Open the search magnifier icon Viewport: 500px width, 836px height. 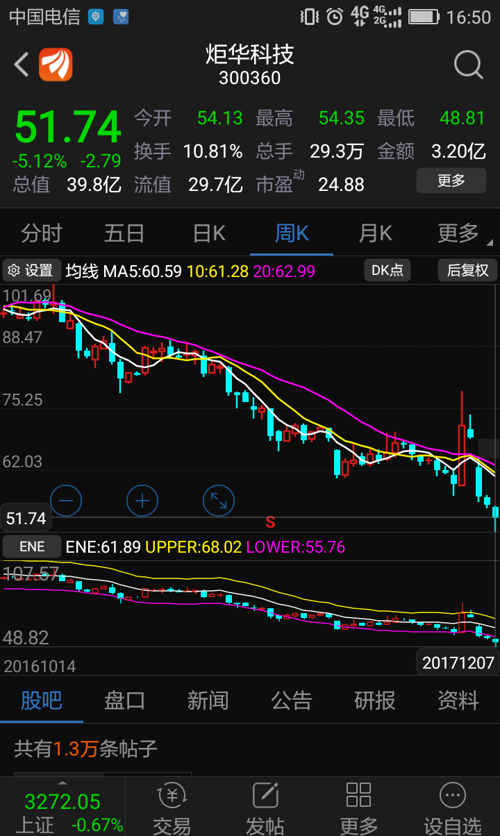468,65
